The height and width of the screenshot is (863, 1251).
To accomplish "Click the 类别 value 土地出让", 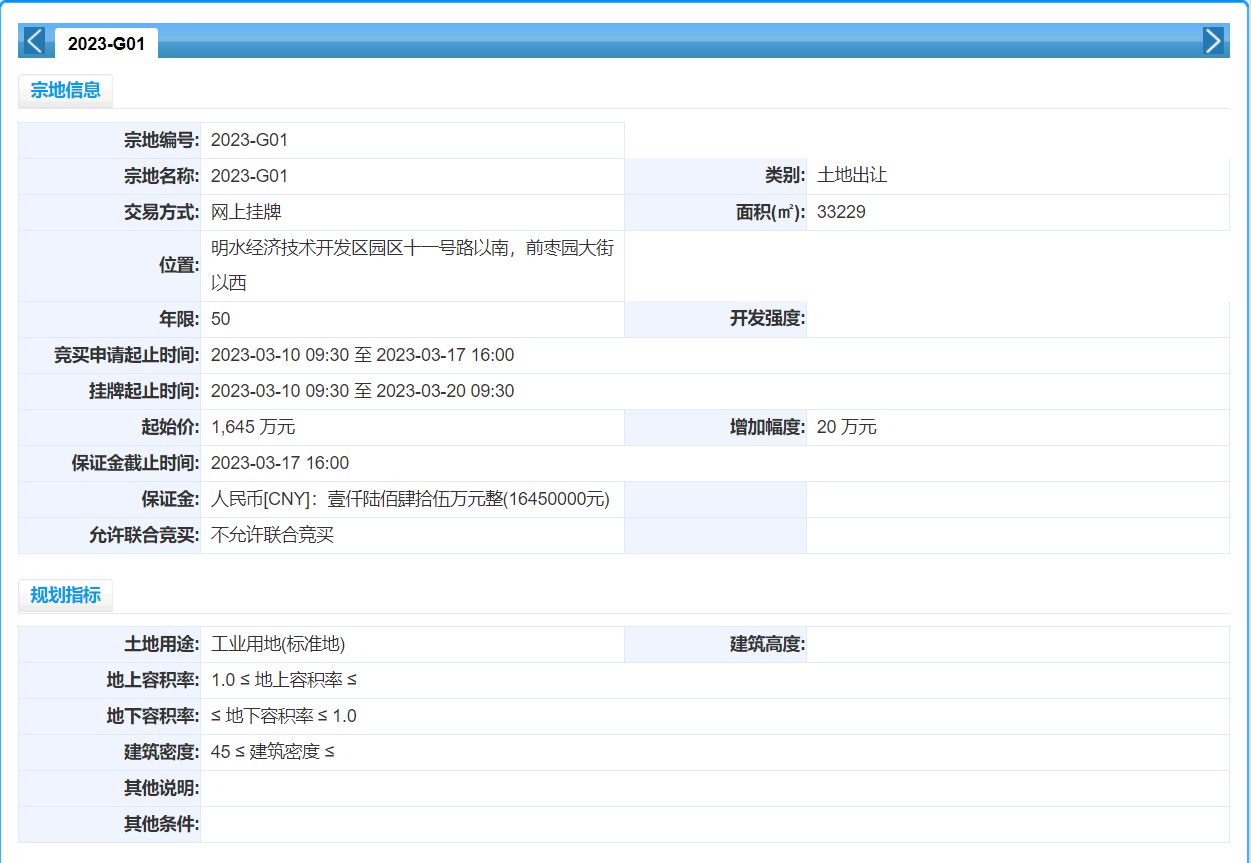I will [x=852, y=176].
